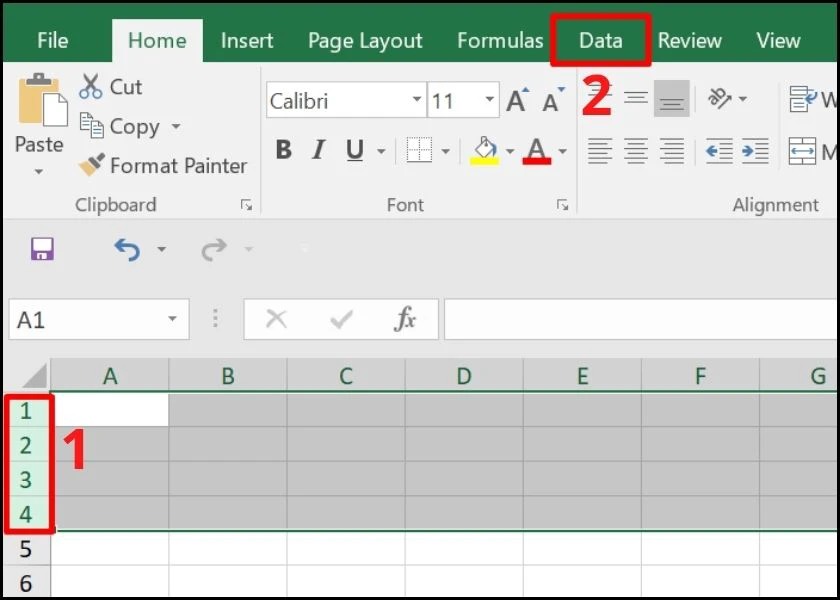Open the File tab
The height and width of the screenshot is (600, 840).
(x=52, y=41)
